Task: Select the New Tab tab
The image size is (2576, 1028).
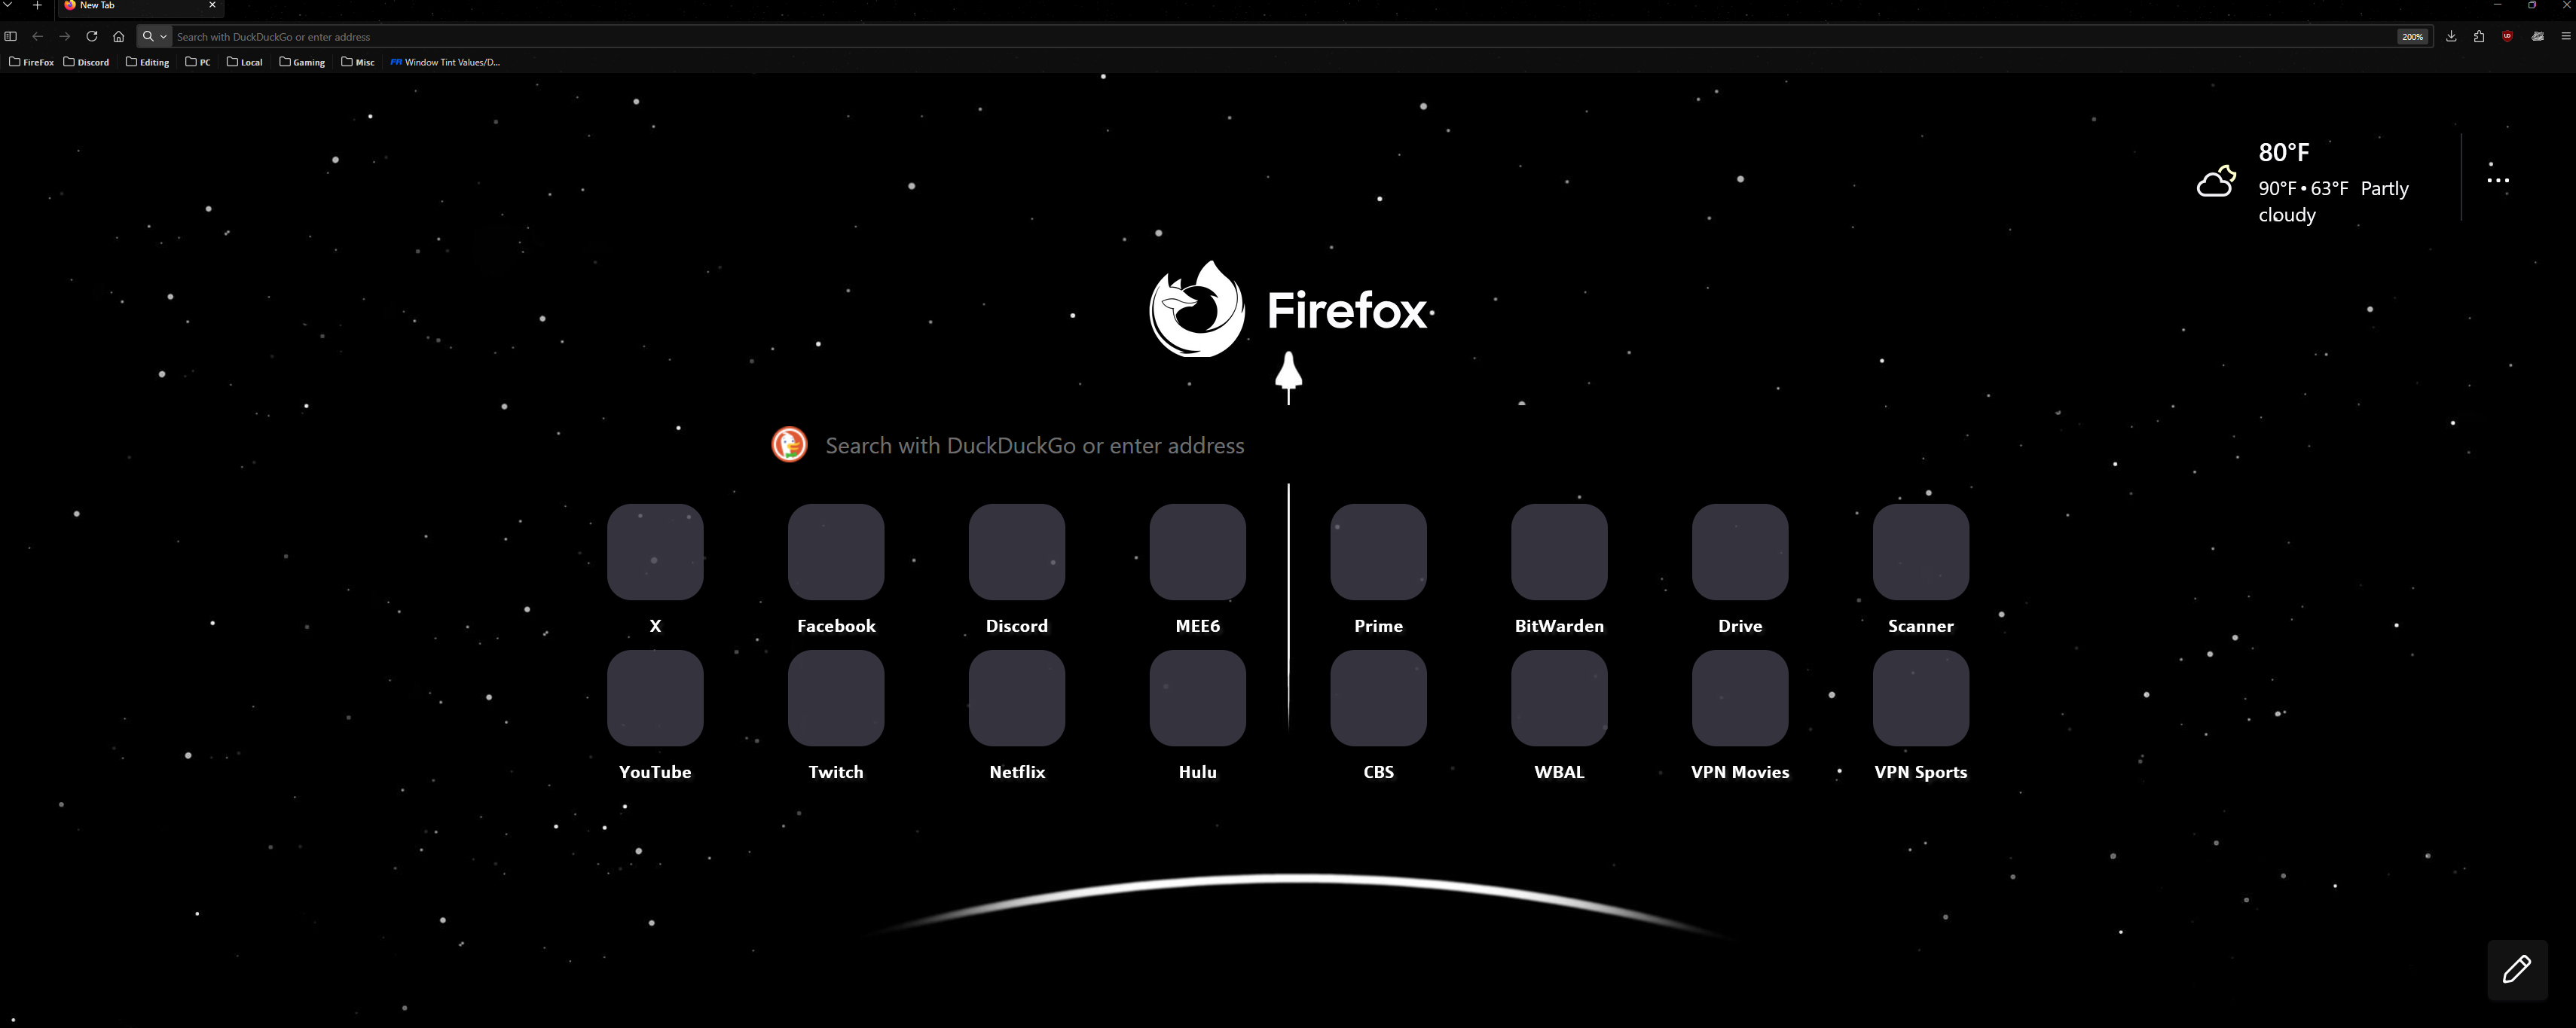Action: click(x=130, y=6)
